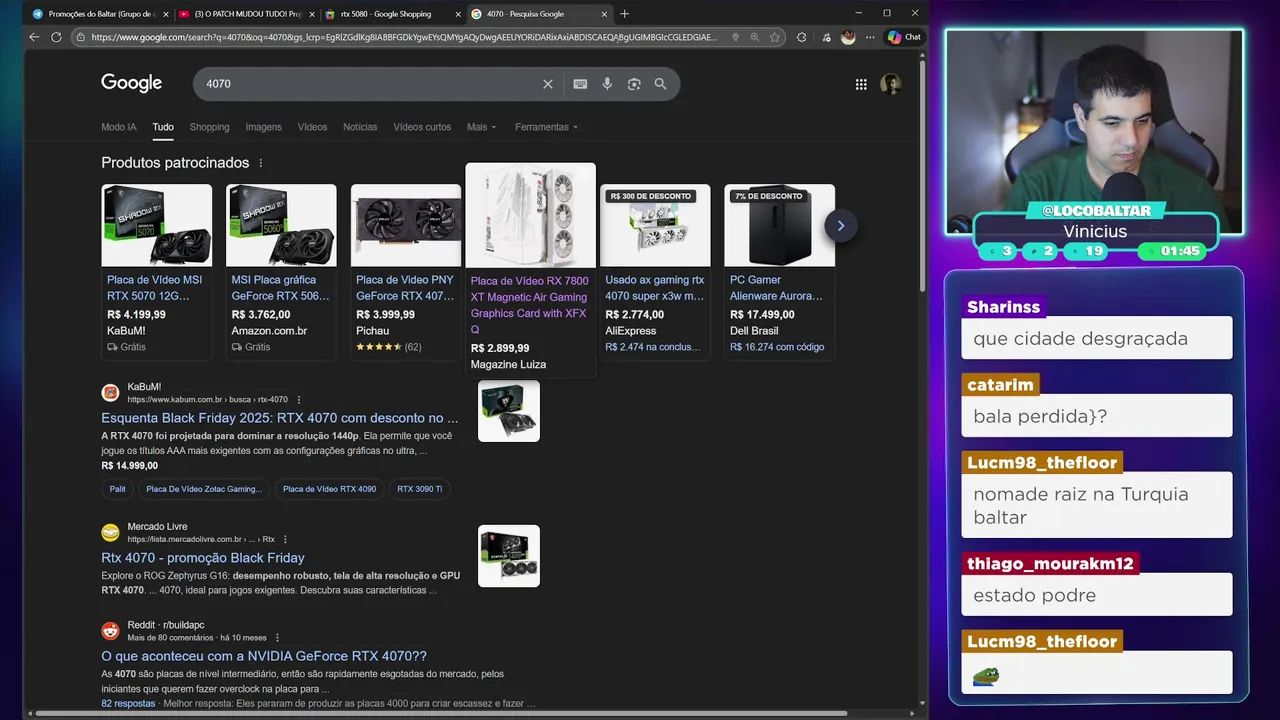The image size is (1280, 720).
Task: Close the Promoções do Baltar tab
Action: point(166,14)
